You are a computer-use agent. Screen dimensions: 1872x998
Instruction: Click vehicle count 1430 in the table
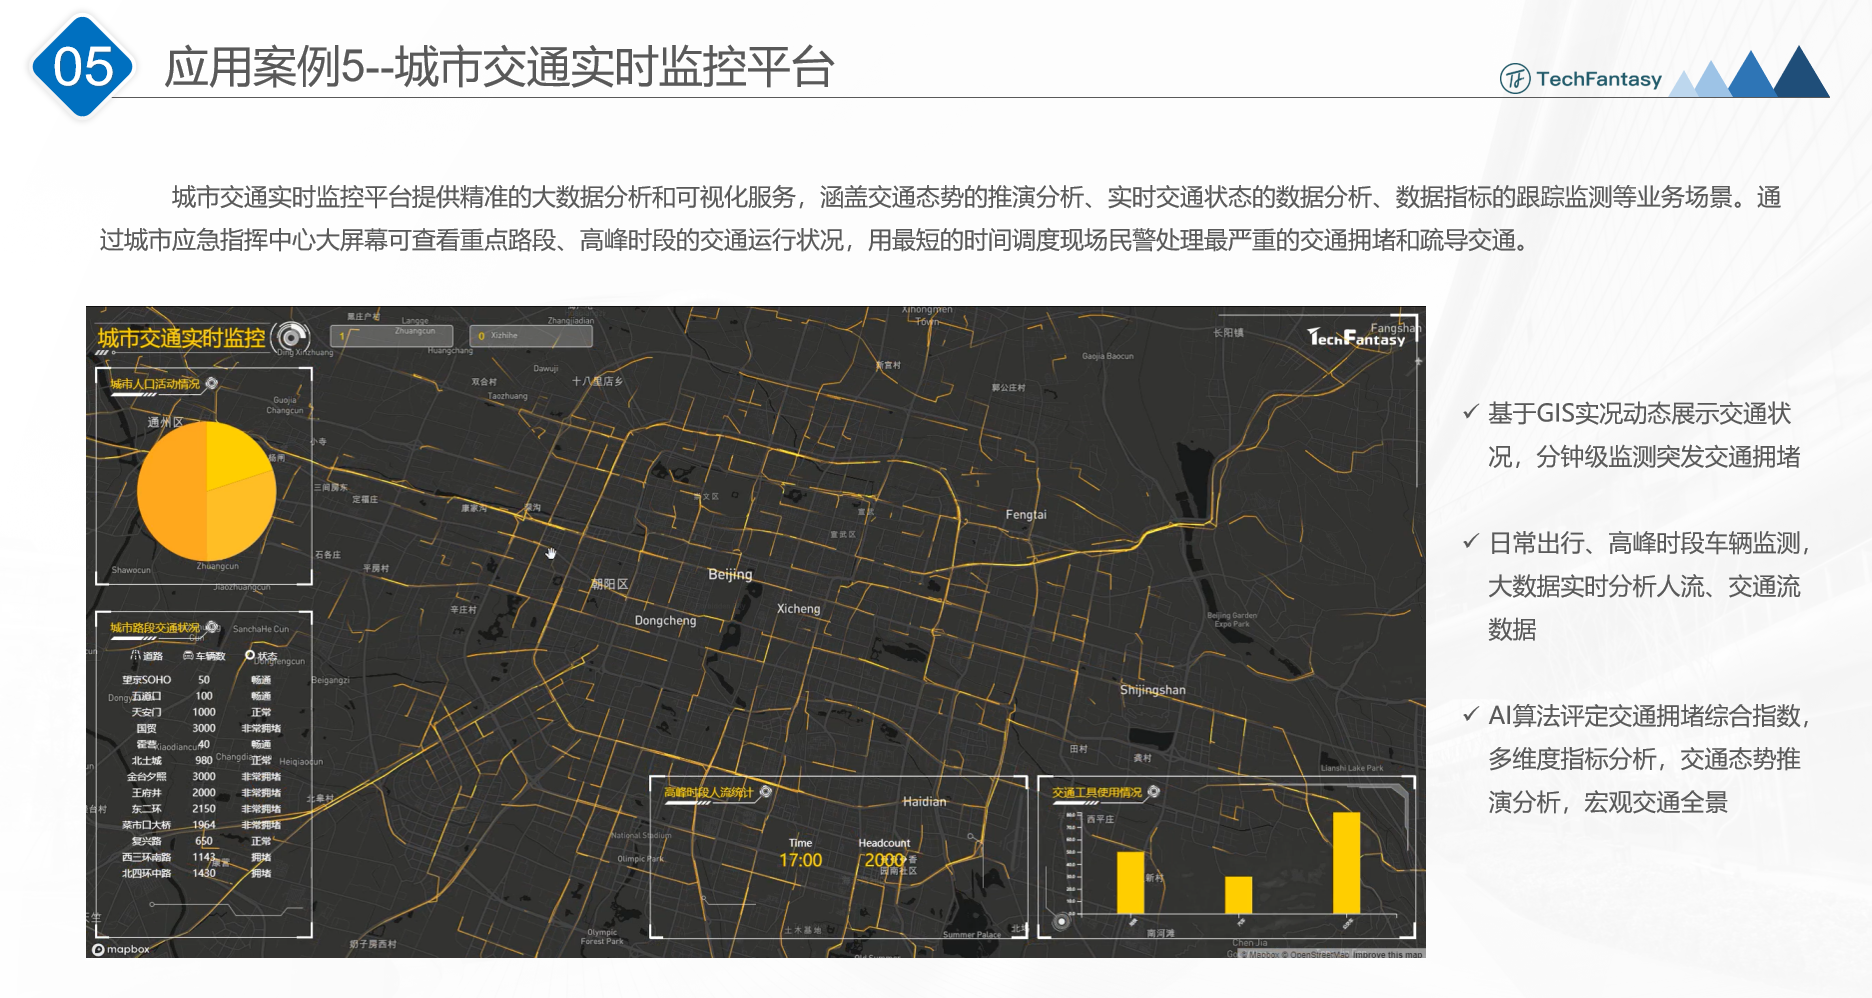pos(204,873)
